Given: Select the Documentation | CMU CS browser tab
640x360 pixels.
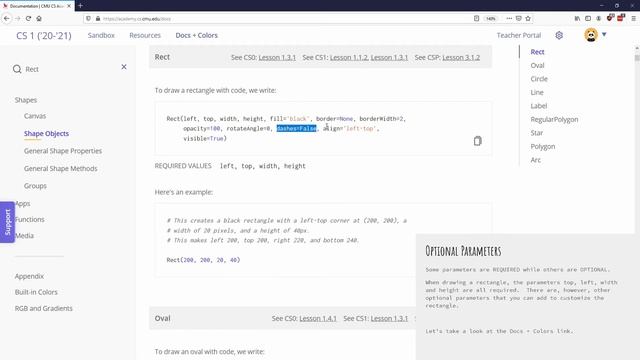Looking at the screenshot, I should point(37,6).
